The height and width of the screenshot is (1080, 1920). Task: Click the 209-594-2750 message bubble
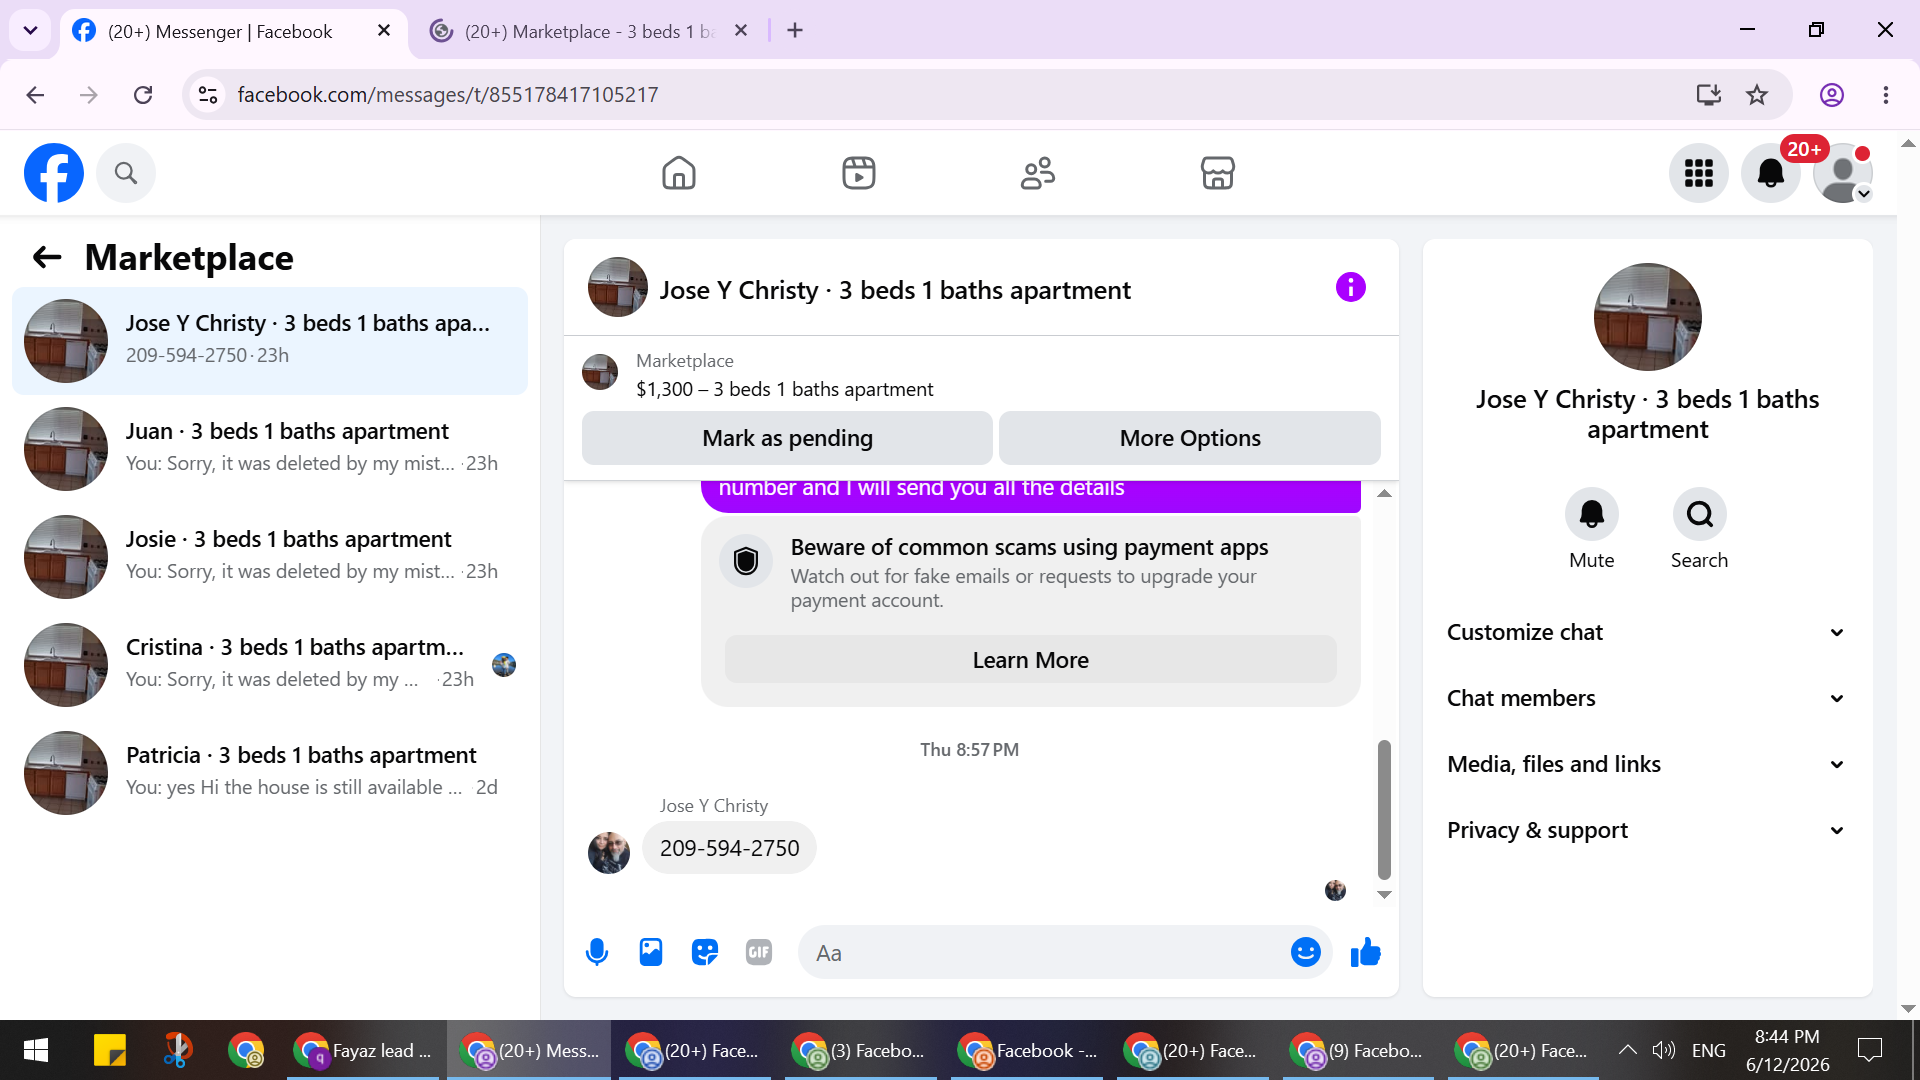click(x=729, y=848)
